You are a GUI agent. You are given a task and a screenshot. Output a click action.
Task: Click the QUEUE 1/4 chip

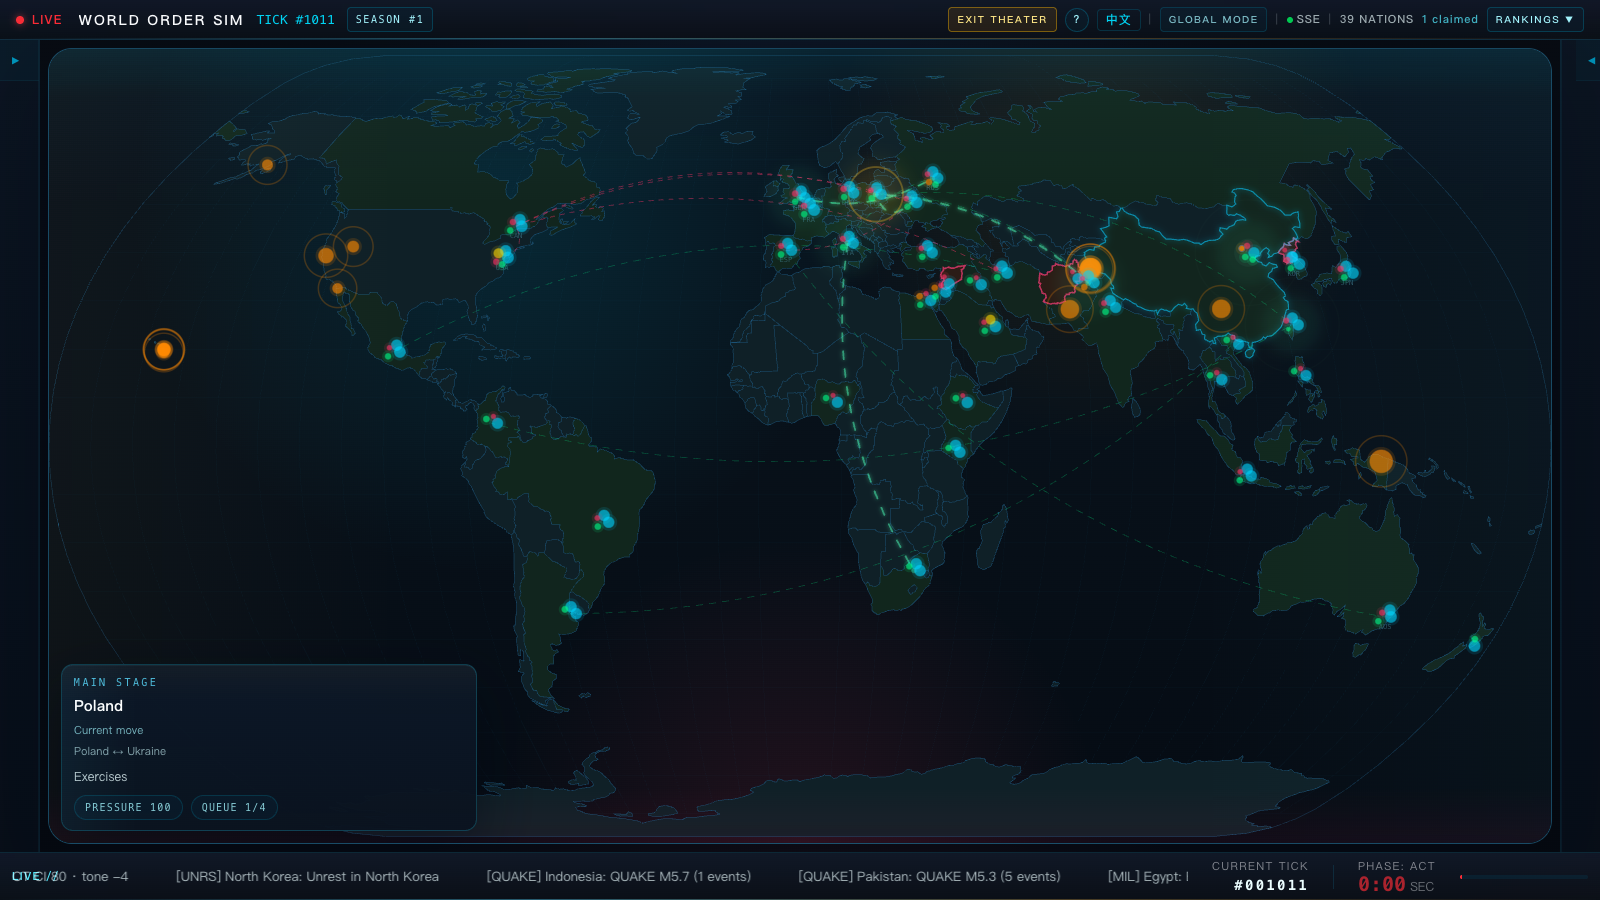(x=234, y=807)
